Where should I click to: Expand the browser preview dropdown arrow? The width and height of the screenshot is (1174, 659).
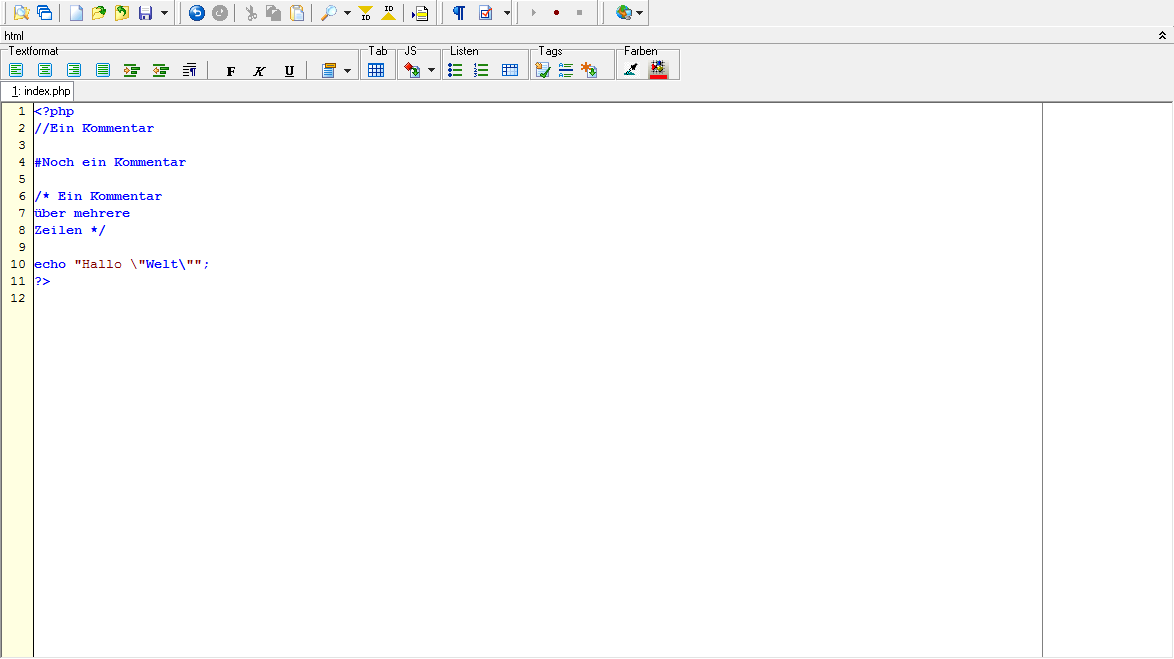pyautogui.click(x=639, y=14)
